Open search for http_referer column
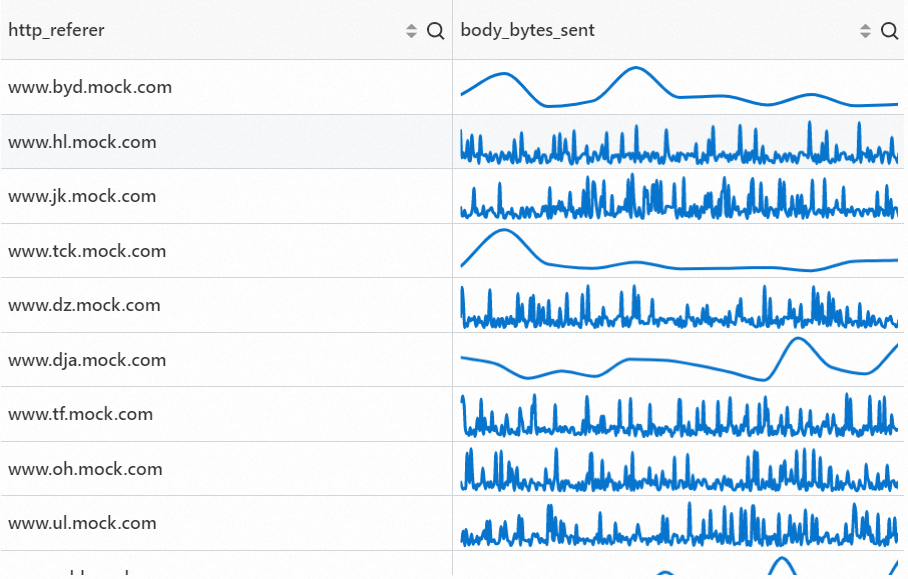This screenshot has height=579, width=908. (x=435, y=31)
